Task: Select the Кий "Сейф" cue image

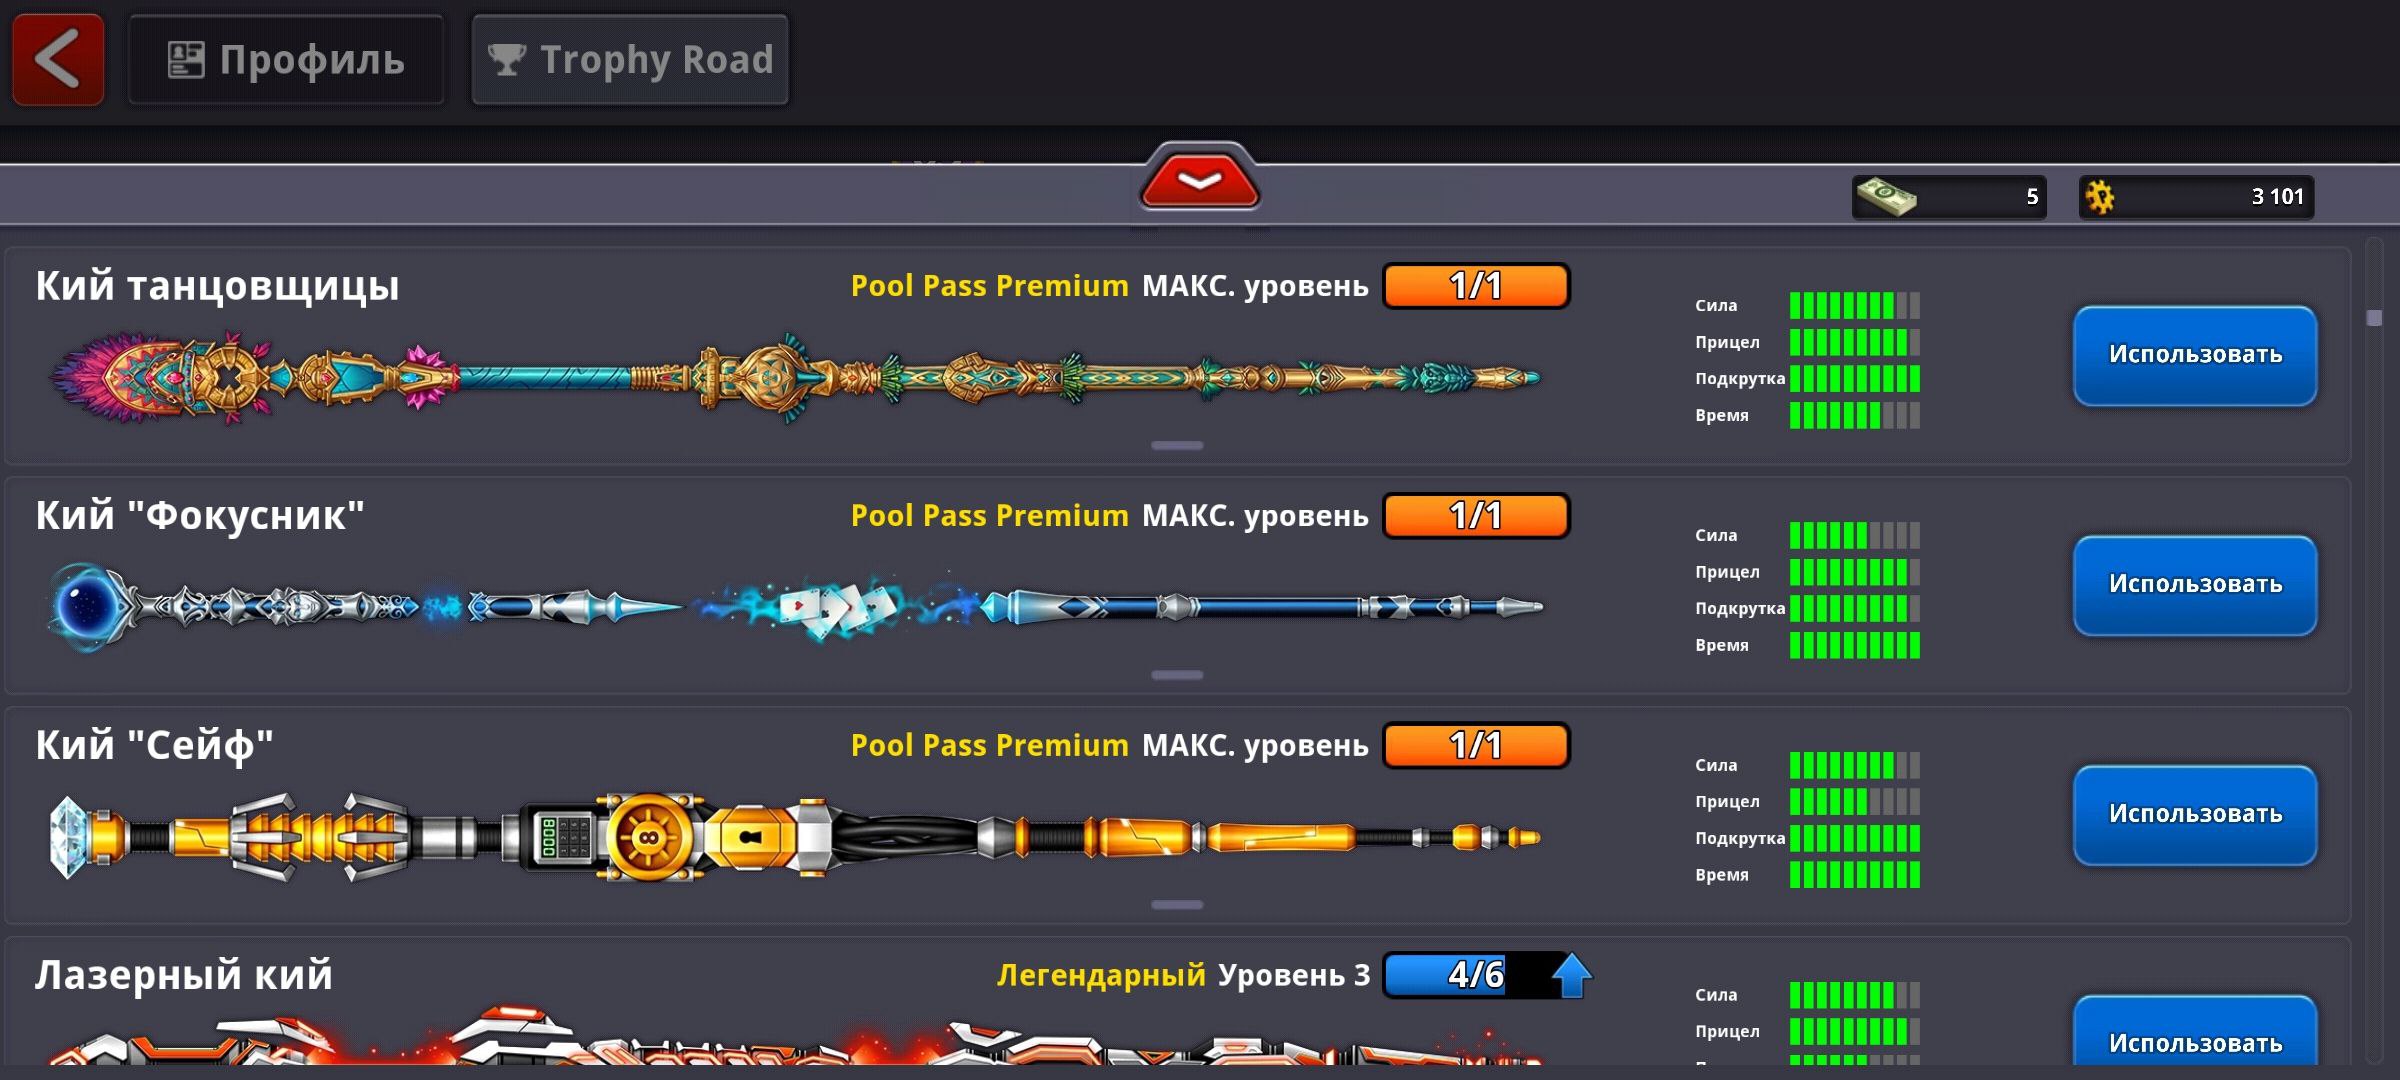Action: tap(795, 837)
